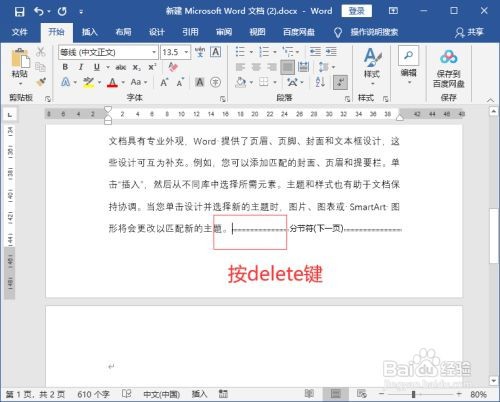
Task: Click character border A icon
Action: click(x=216, y=52)
